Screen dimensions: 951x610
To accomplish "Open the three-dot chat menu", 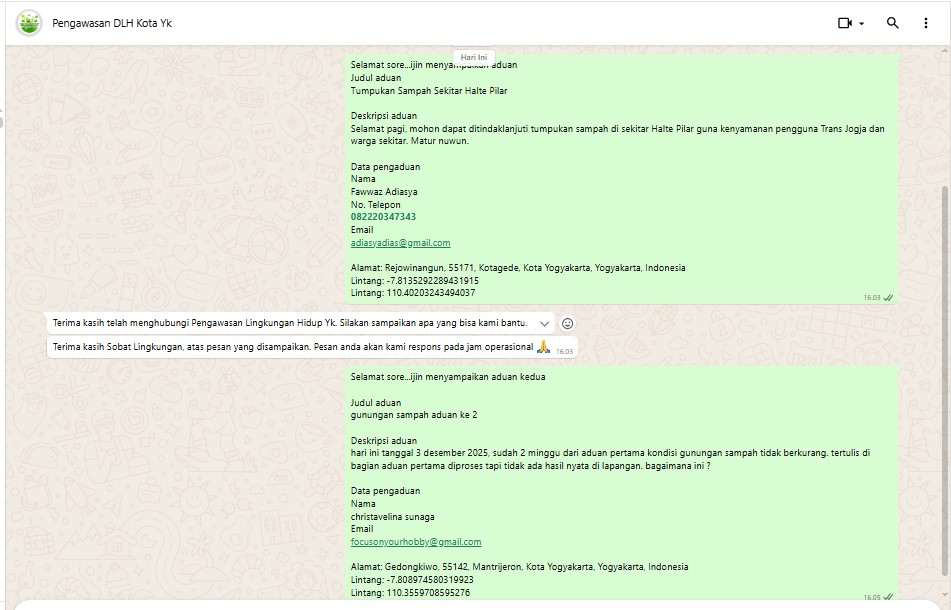I will [926, 23].
